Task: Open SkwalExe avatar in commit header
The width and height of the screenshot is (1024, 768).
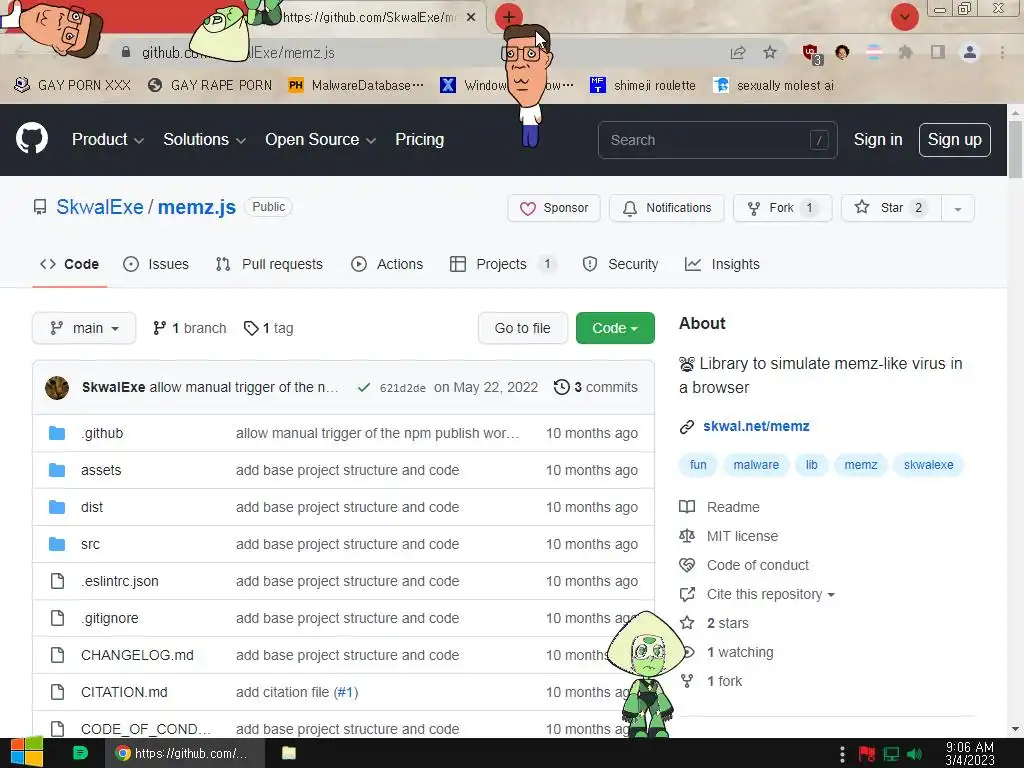Action: (57, 387)
